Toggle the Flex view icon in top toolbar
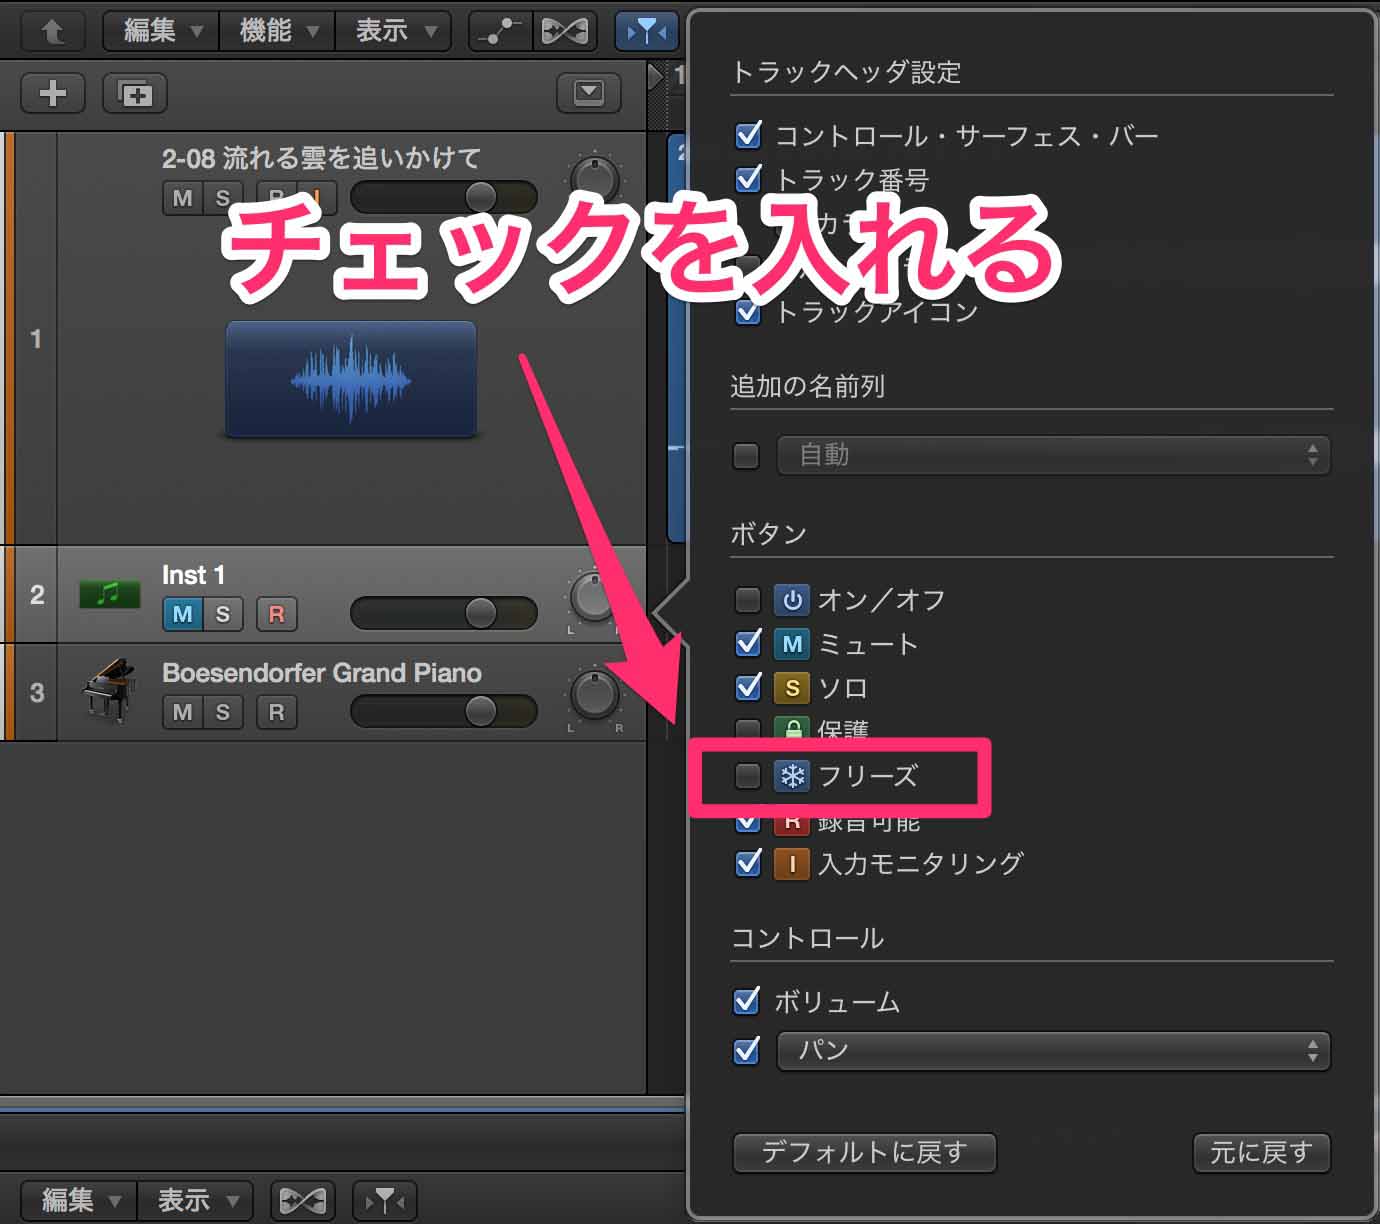The width and height of the screenshot is (1380, 1224). (x=565, y=31)
